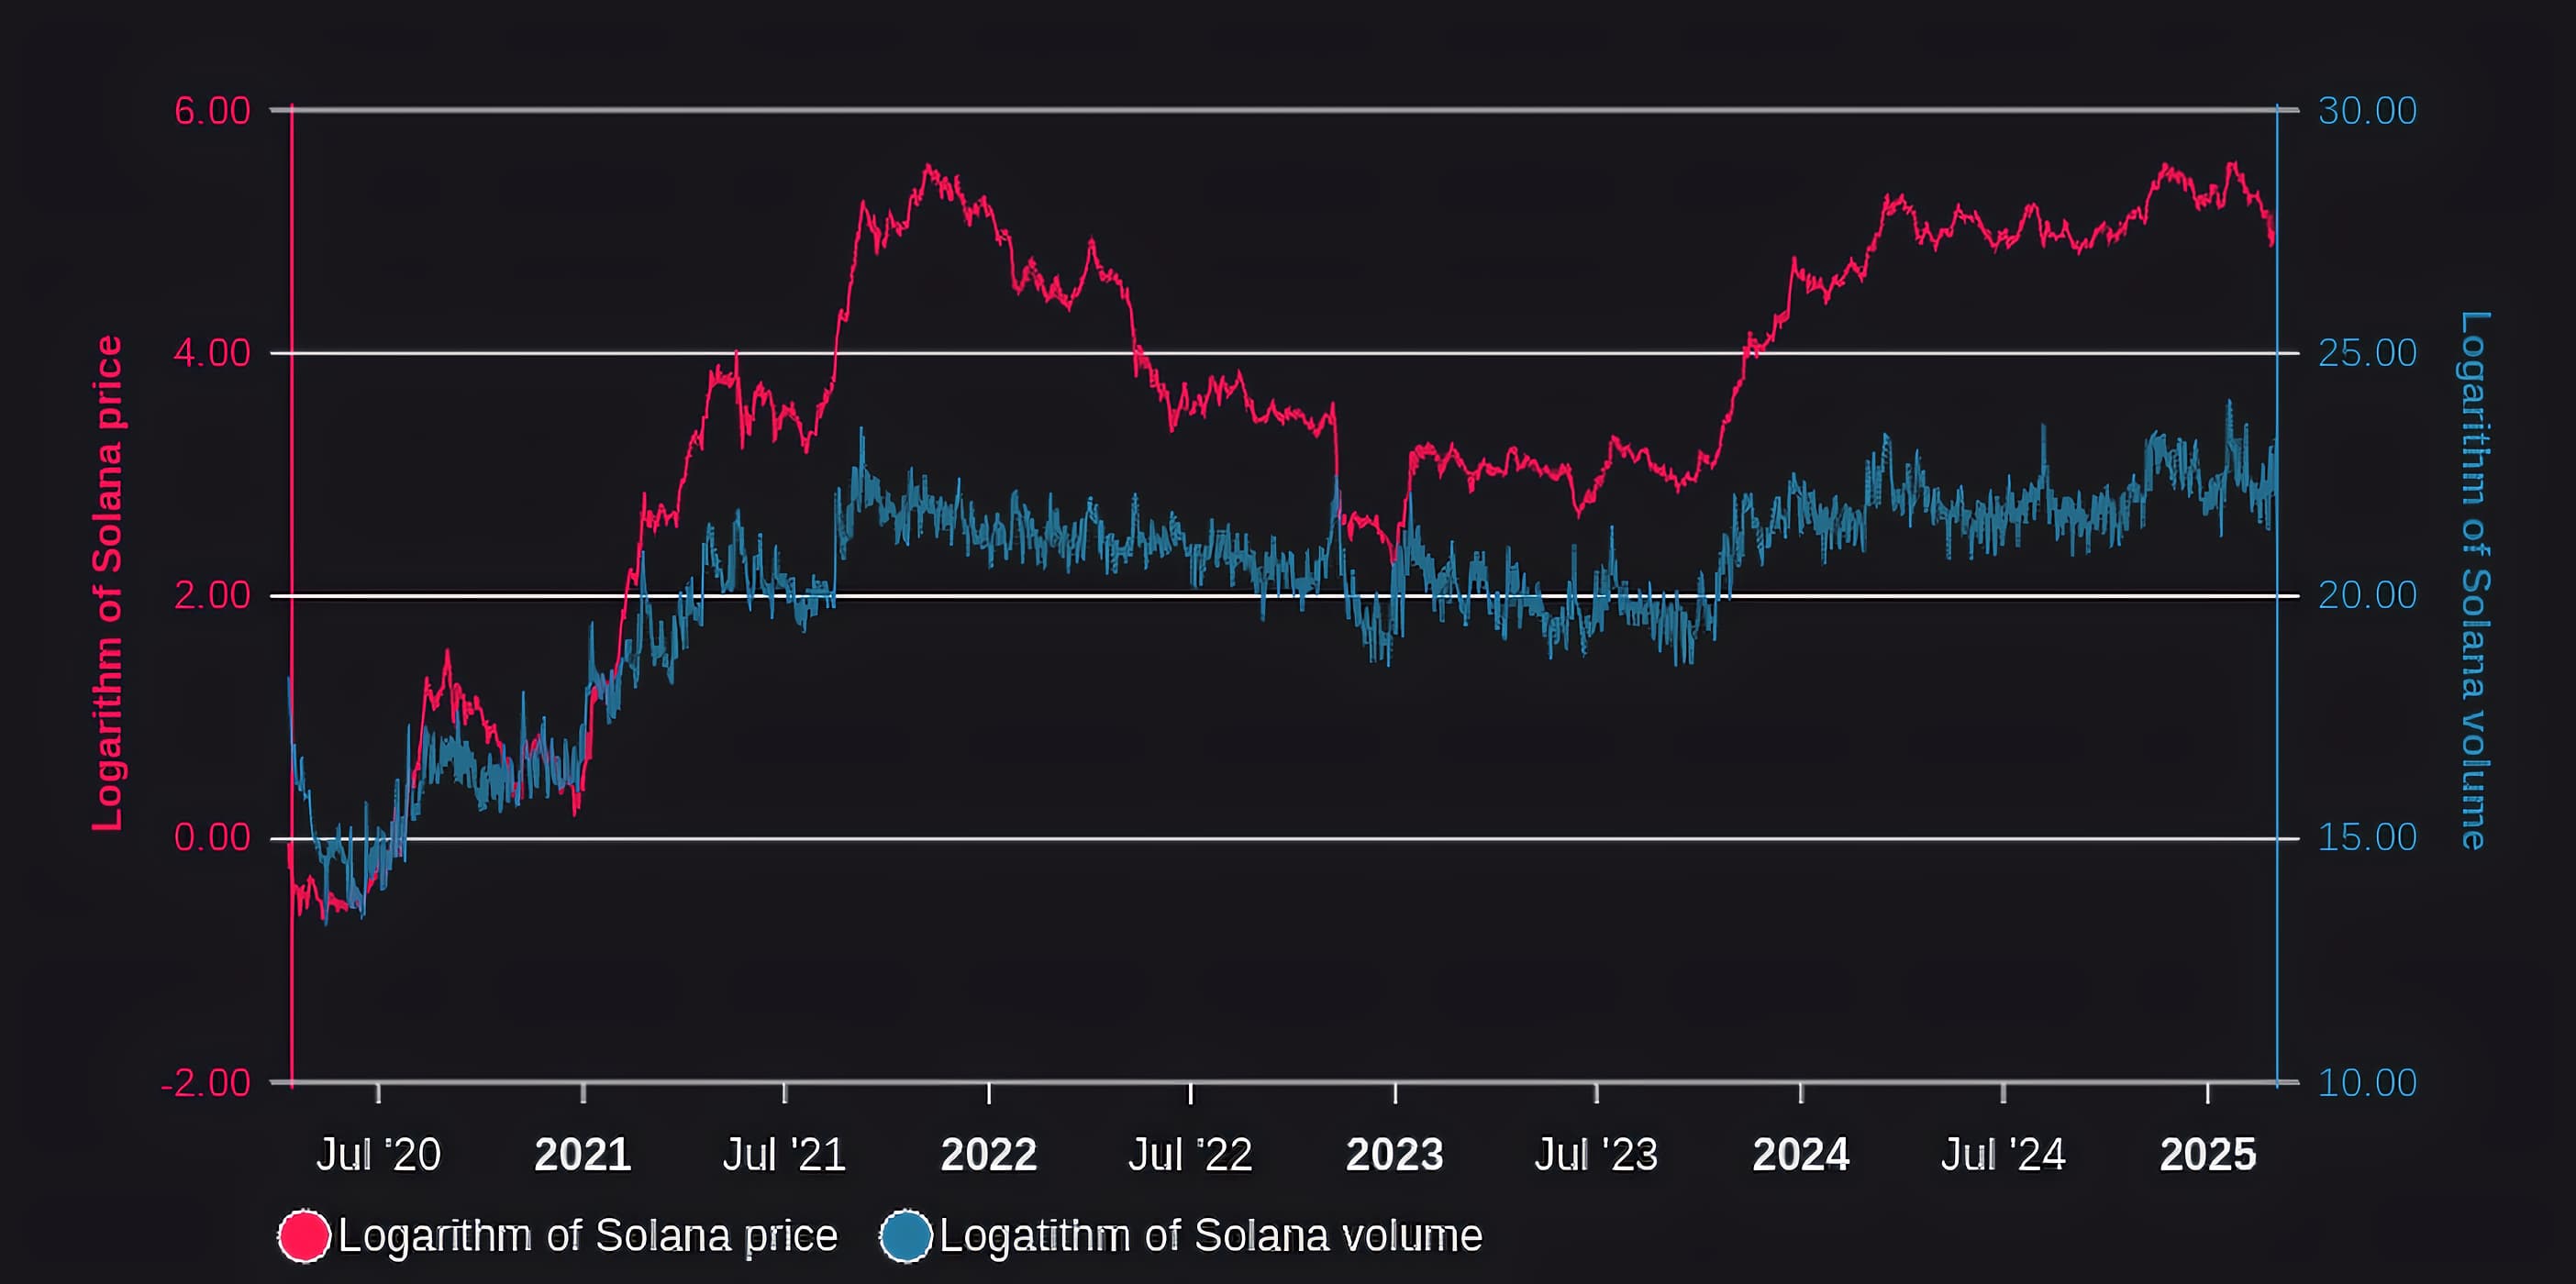This screenshot has width=2576, height=1284.
Task: Click the left axis value 6.00
Action: tap(212, 111)
